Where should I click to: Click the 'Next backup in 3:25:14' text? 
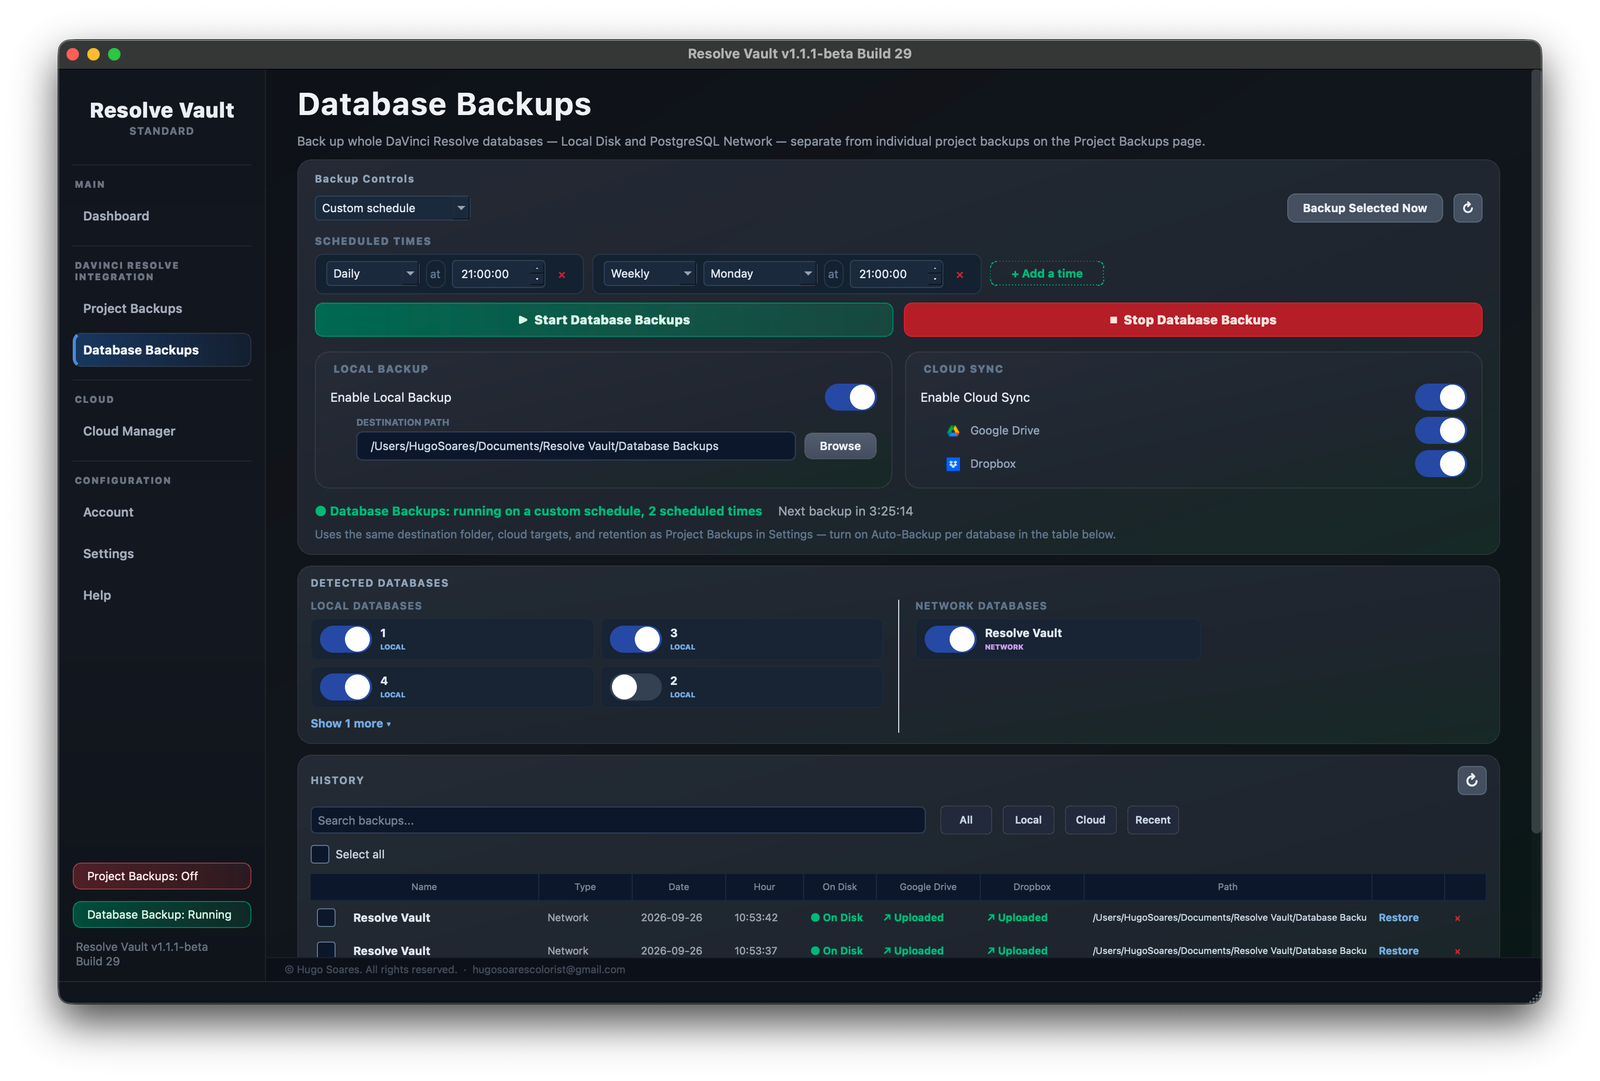click(845, 511)
